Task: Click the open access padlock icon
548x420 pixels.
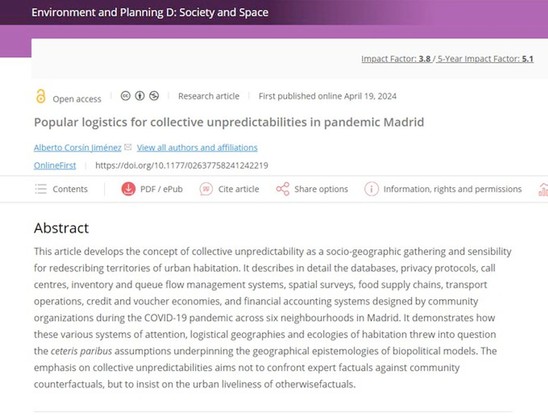Action: pyautogui.click(x=41, y=96)
